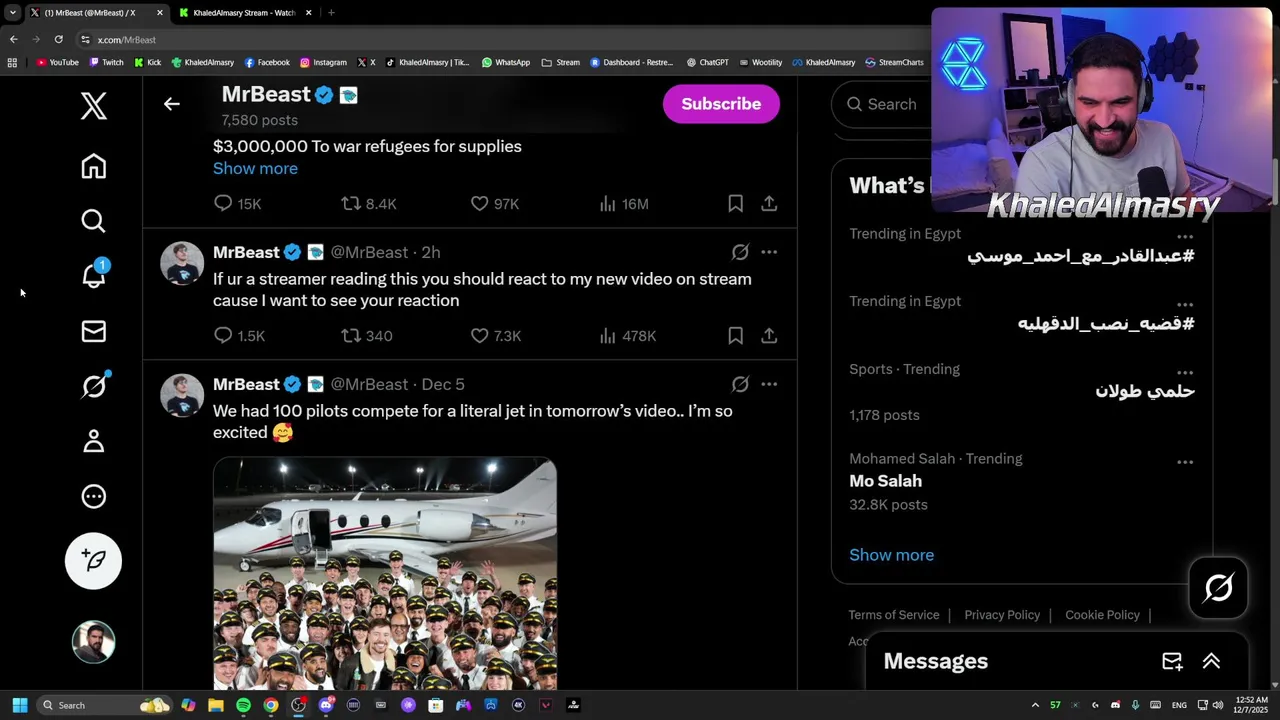Open account avatar at sidebar bottom
Screen dimensions: 1280x720
pyautogui.click(x=94, y=642)
